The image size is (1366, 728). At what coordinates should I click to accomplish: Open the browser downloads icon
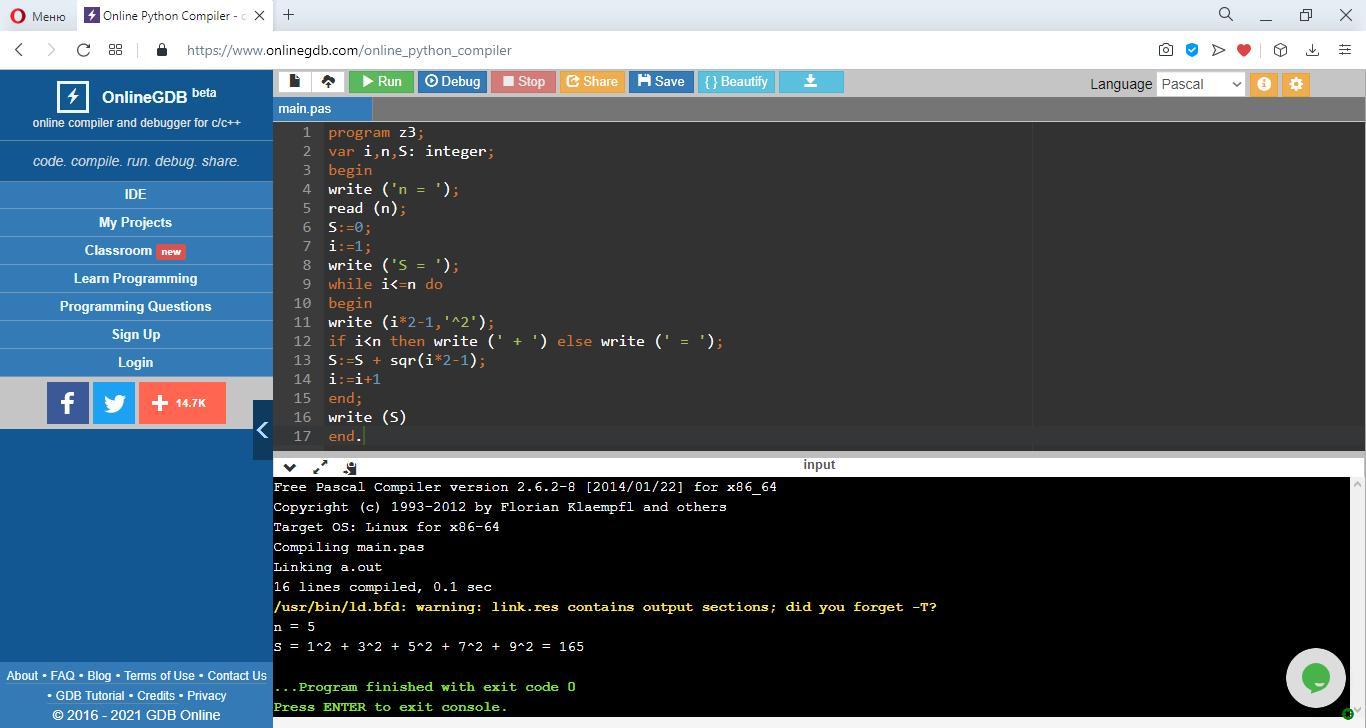pyautogui.click(x=1312, y=50)
